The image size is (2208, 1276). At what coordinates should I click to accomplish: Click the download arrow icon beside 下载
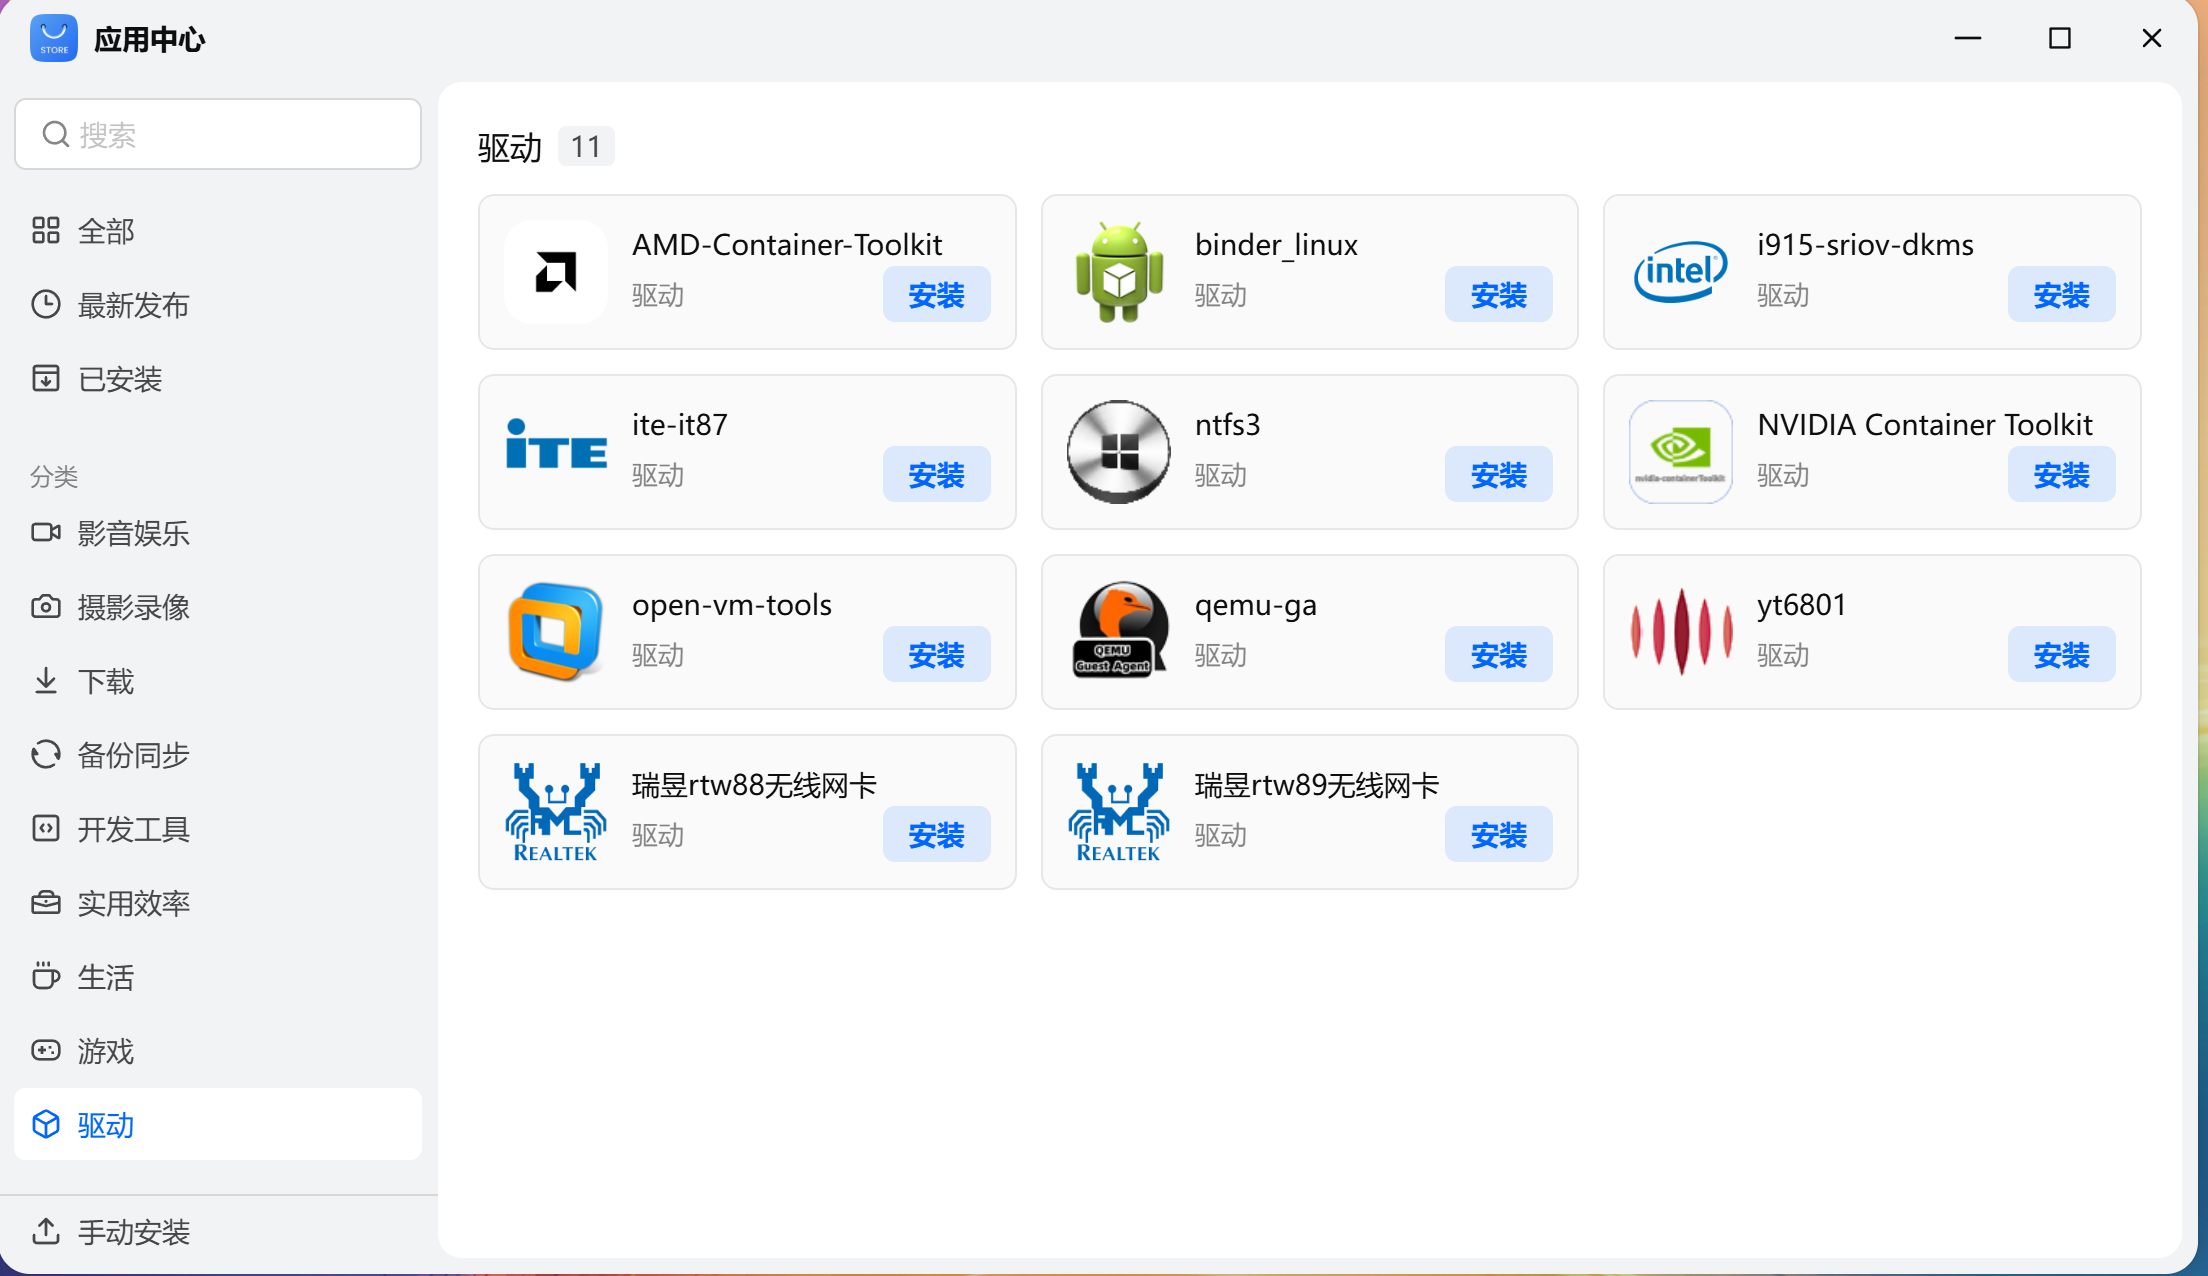[46, 681]
